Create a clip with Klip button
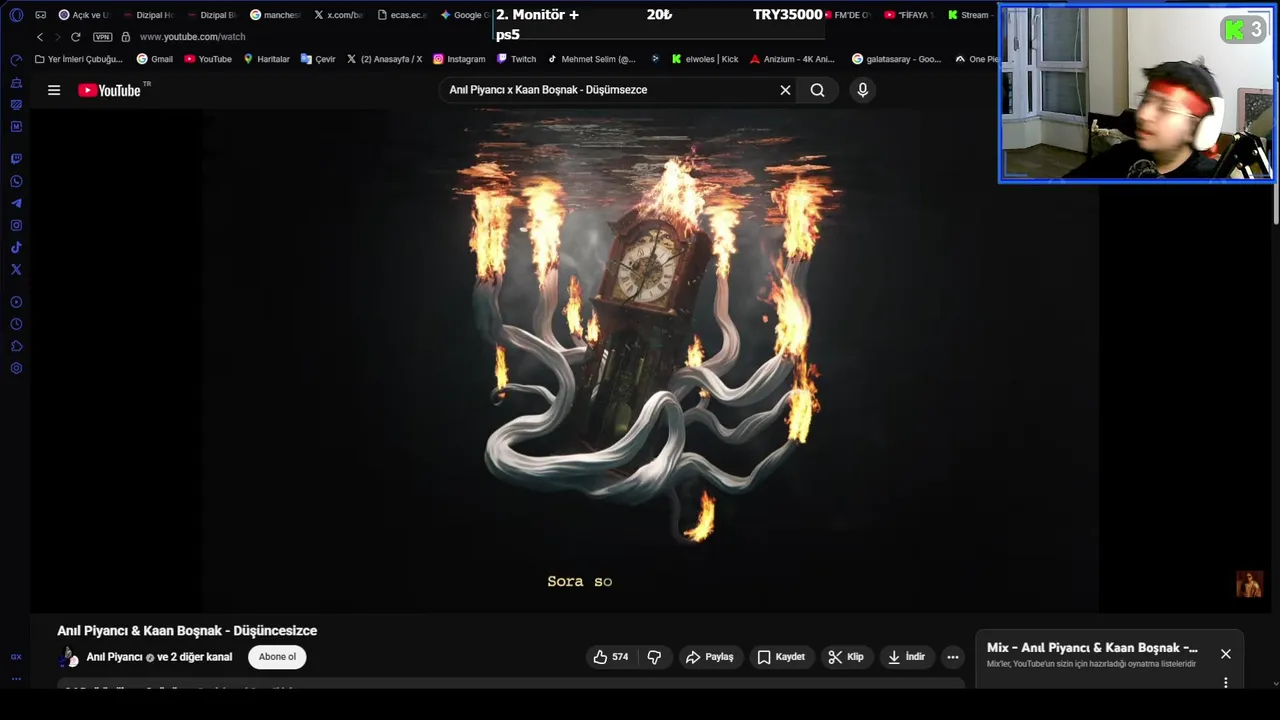 845,657
